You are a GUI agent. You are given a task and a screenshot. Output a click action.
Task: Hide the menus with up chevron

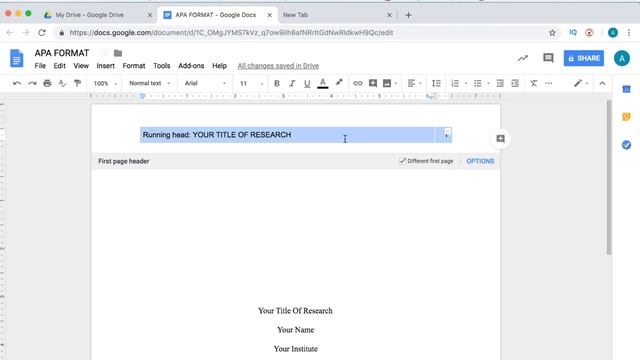coord(602,83)
